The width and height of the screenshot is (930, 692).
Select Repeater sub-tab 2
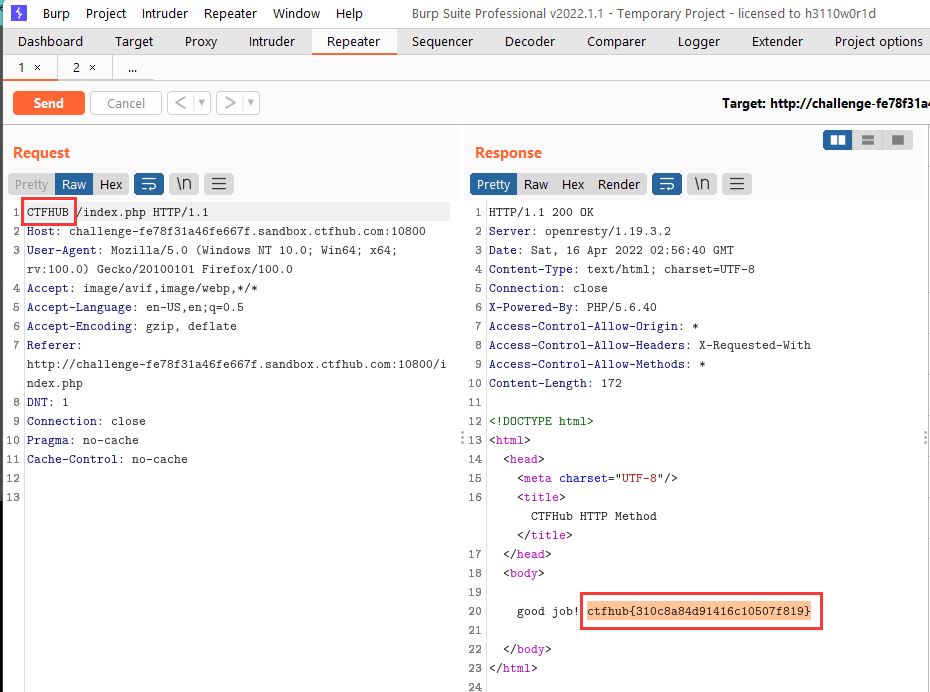tap(76, 68)
